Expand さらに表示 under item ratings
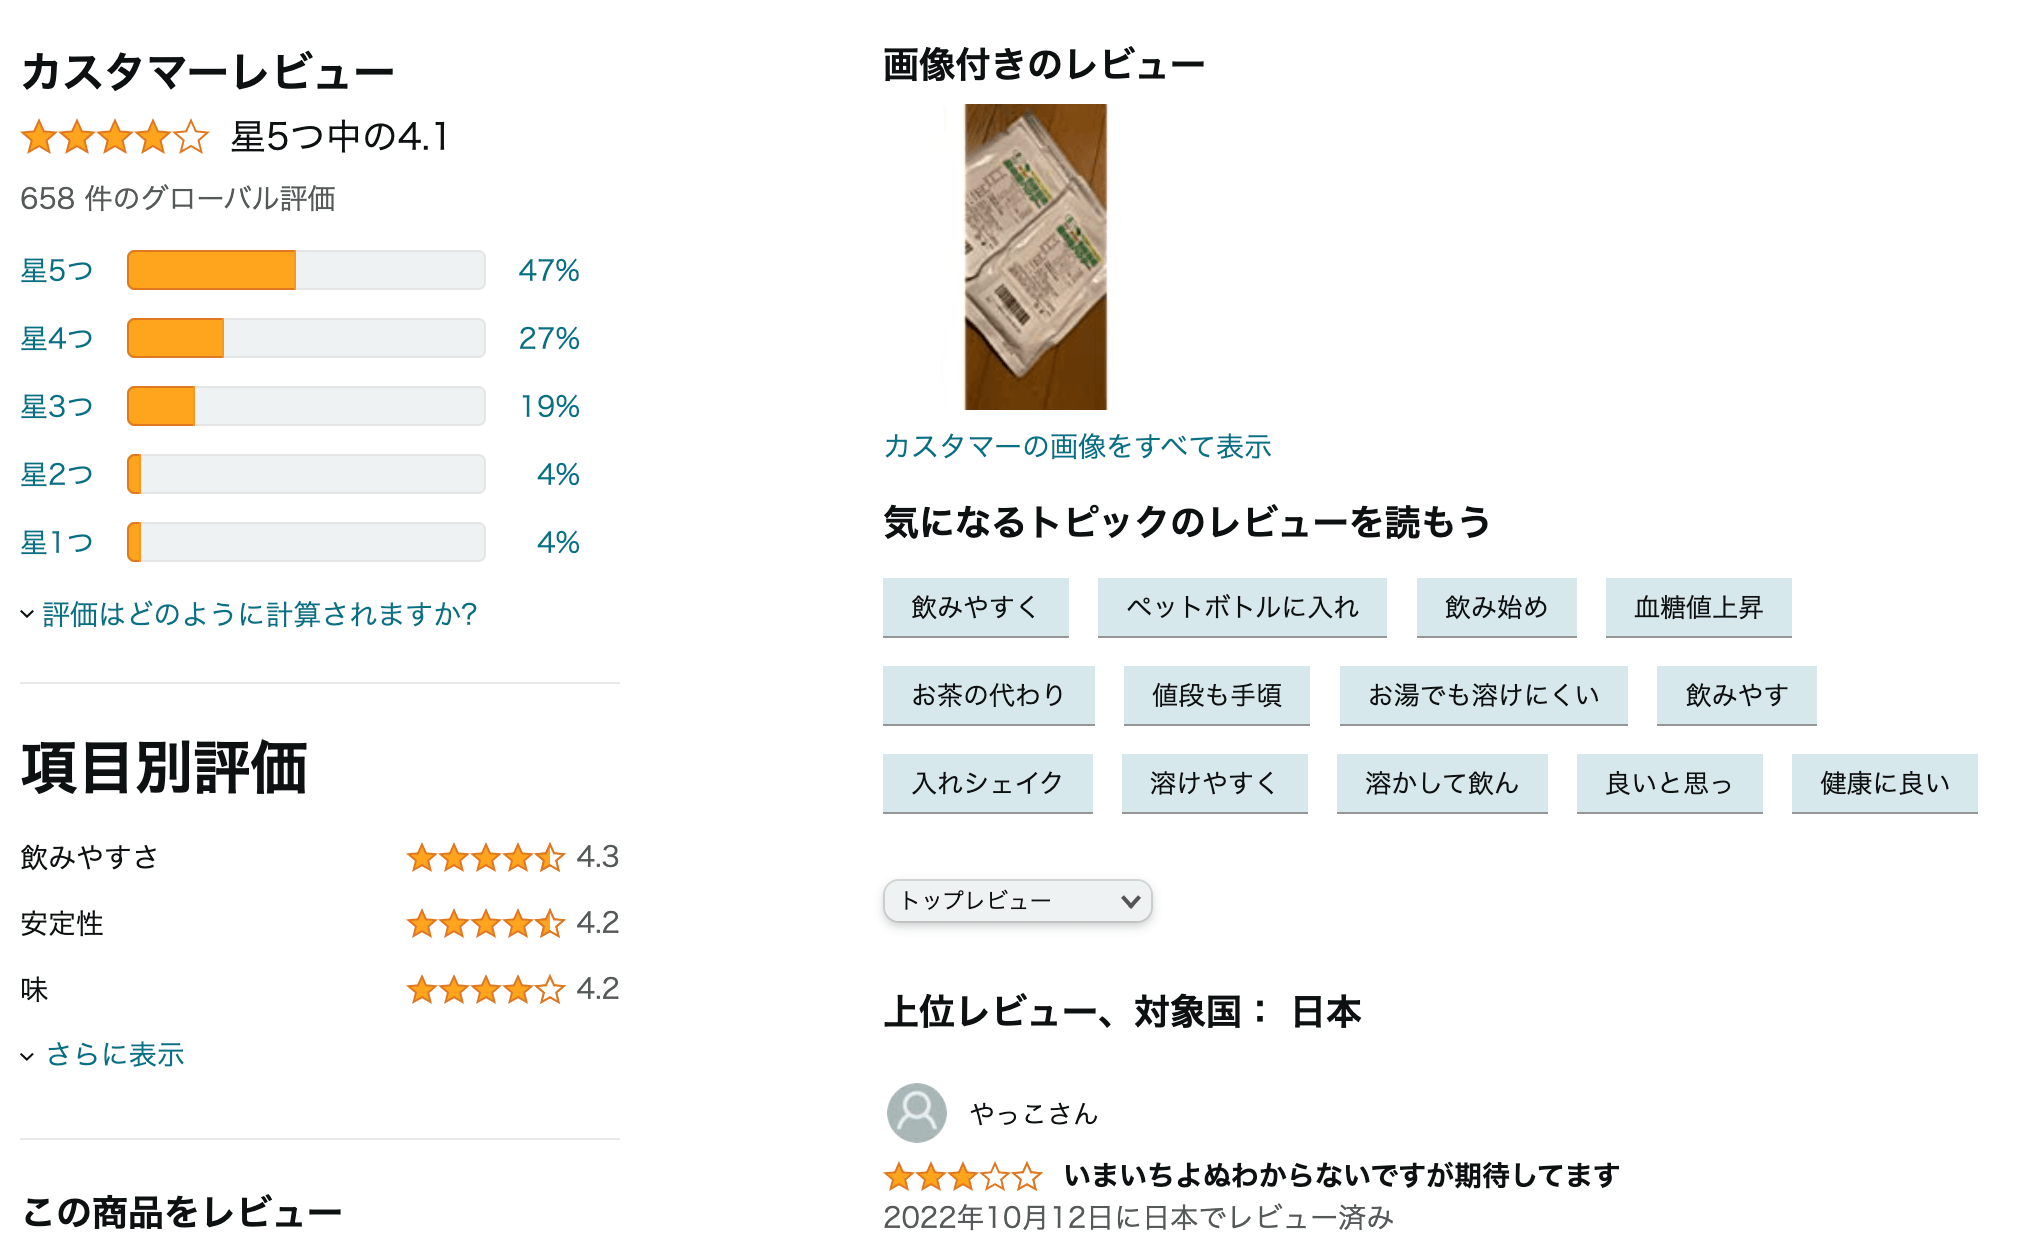The width and height of the screenshot is (2030, 1238). tap(103, 1054)
